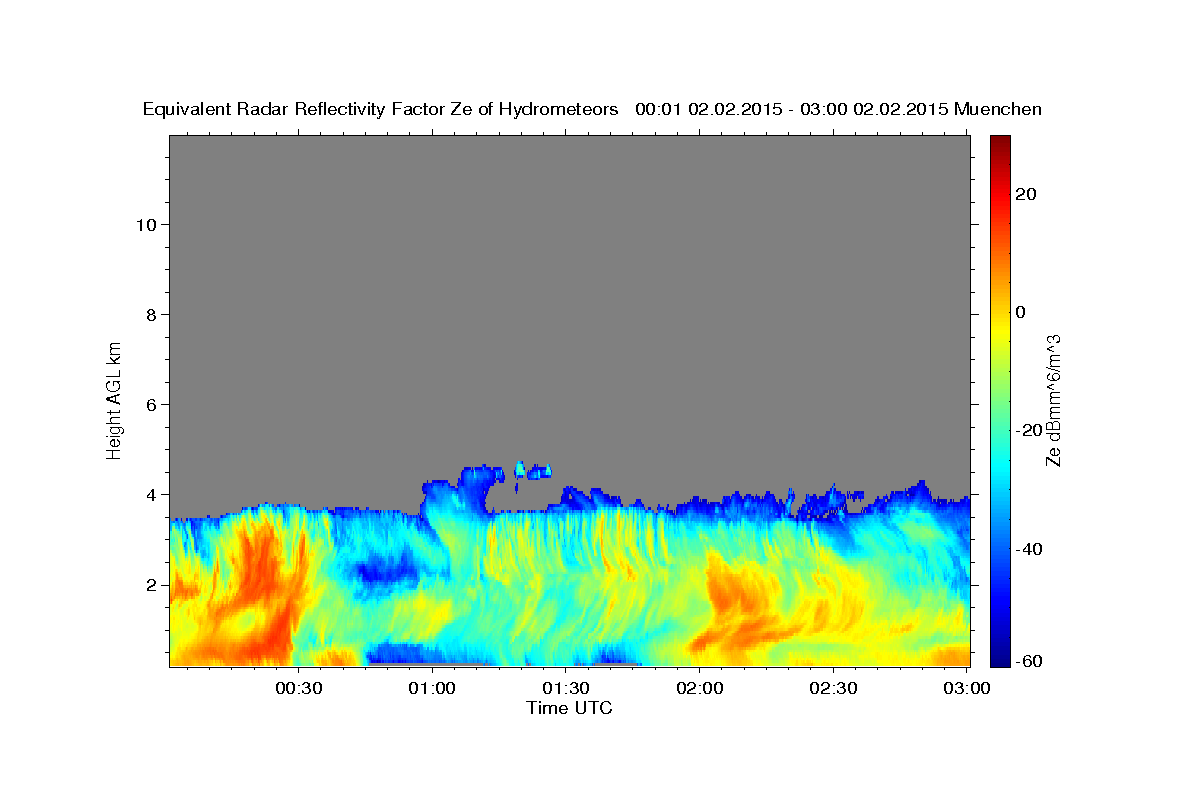1200x800 pixels.
Task: Click the dark blue bottom of the colorbar
Action: pyautogui.click(x=1000, y=658)
